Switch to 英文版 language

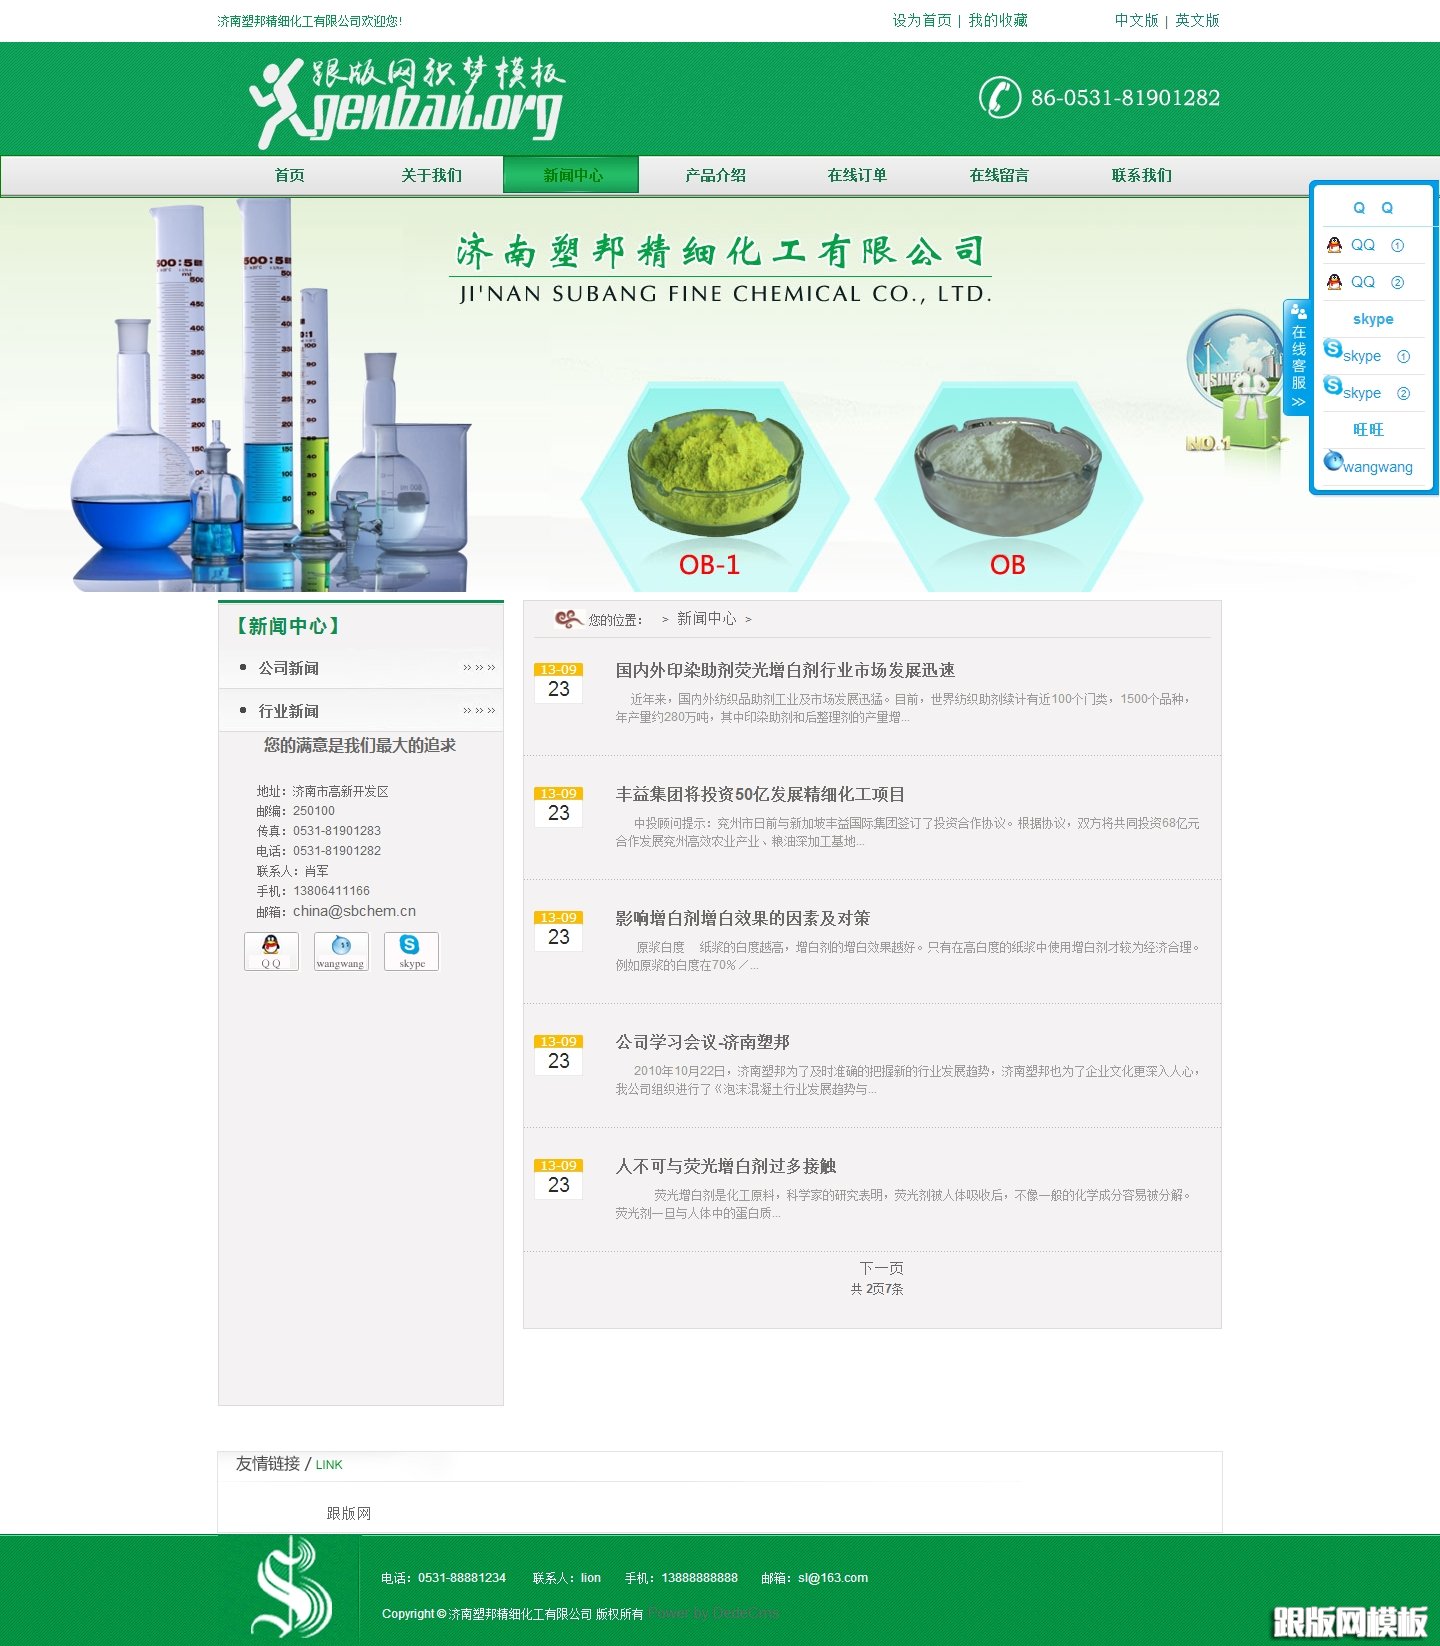coord(1197,20)
